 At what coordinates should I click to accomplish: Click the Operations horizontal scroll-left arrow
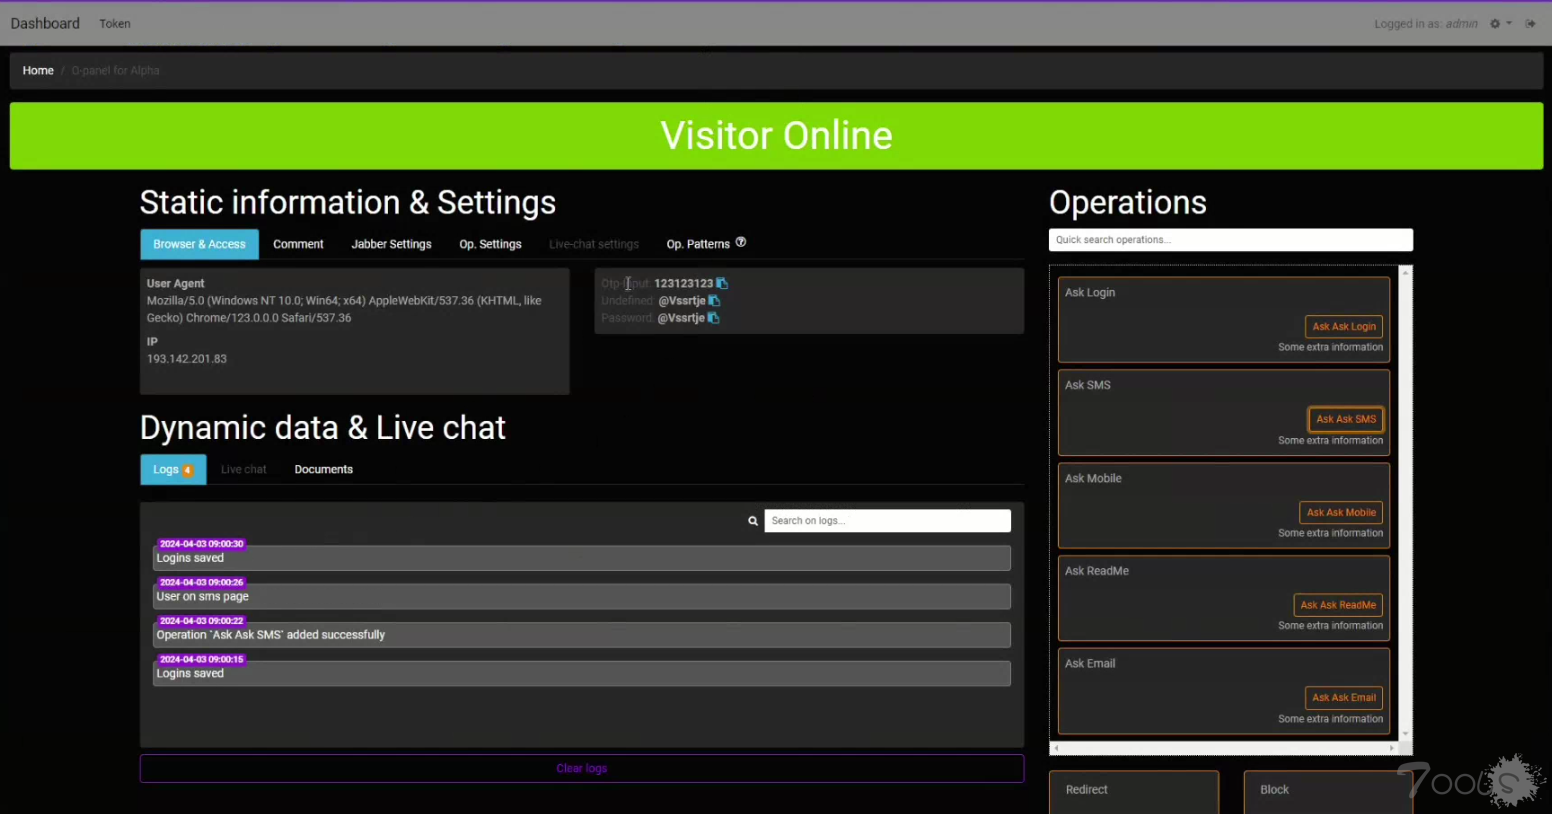(x=1056, y=748)
